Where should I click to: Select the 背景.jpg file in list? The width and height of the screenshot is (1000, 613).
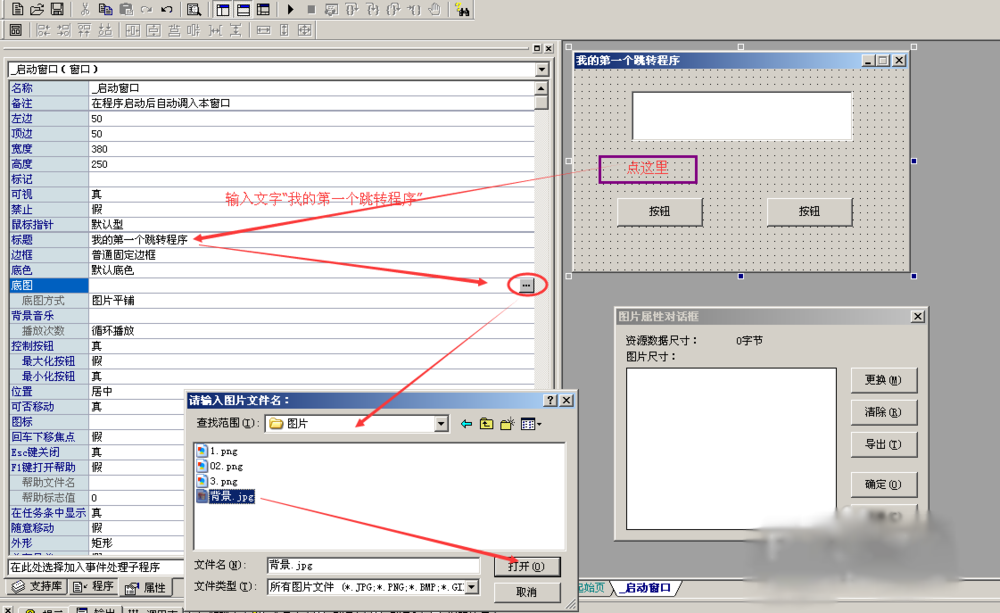click(x=232, y=496)
